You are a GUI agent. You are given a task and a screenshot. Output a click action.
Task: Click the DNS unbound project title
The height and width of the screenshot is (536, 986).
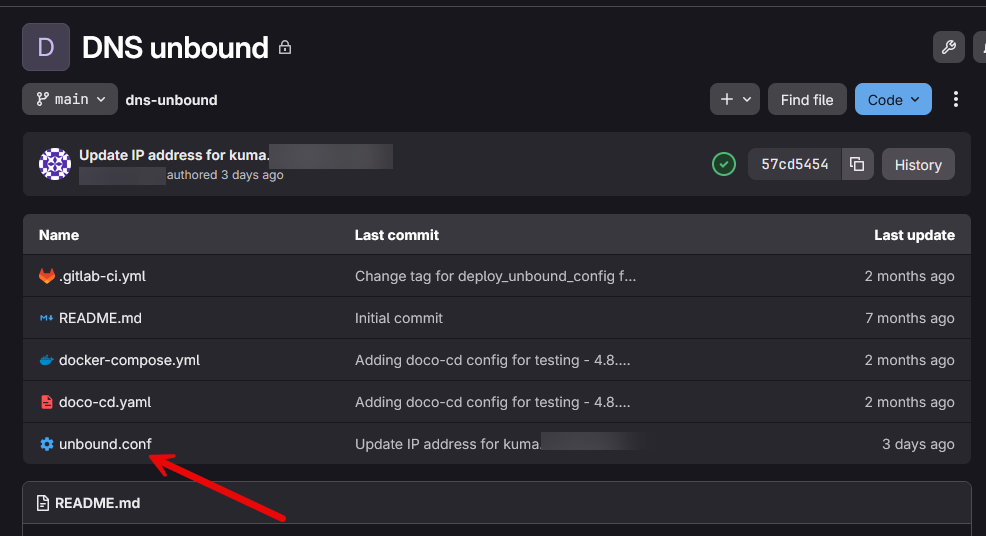(x=175, y=48)
